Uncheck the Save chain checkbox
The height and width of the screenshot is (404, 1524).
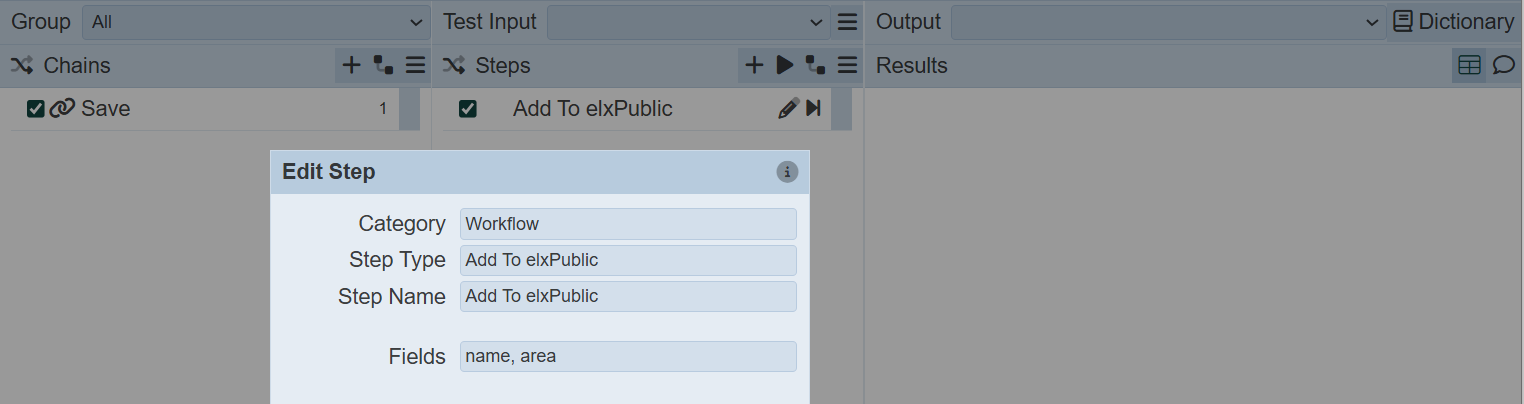pyautogui.click(x=36, y=109)
